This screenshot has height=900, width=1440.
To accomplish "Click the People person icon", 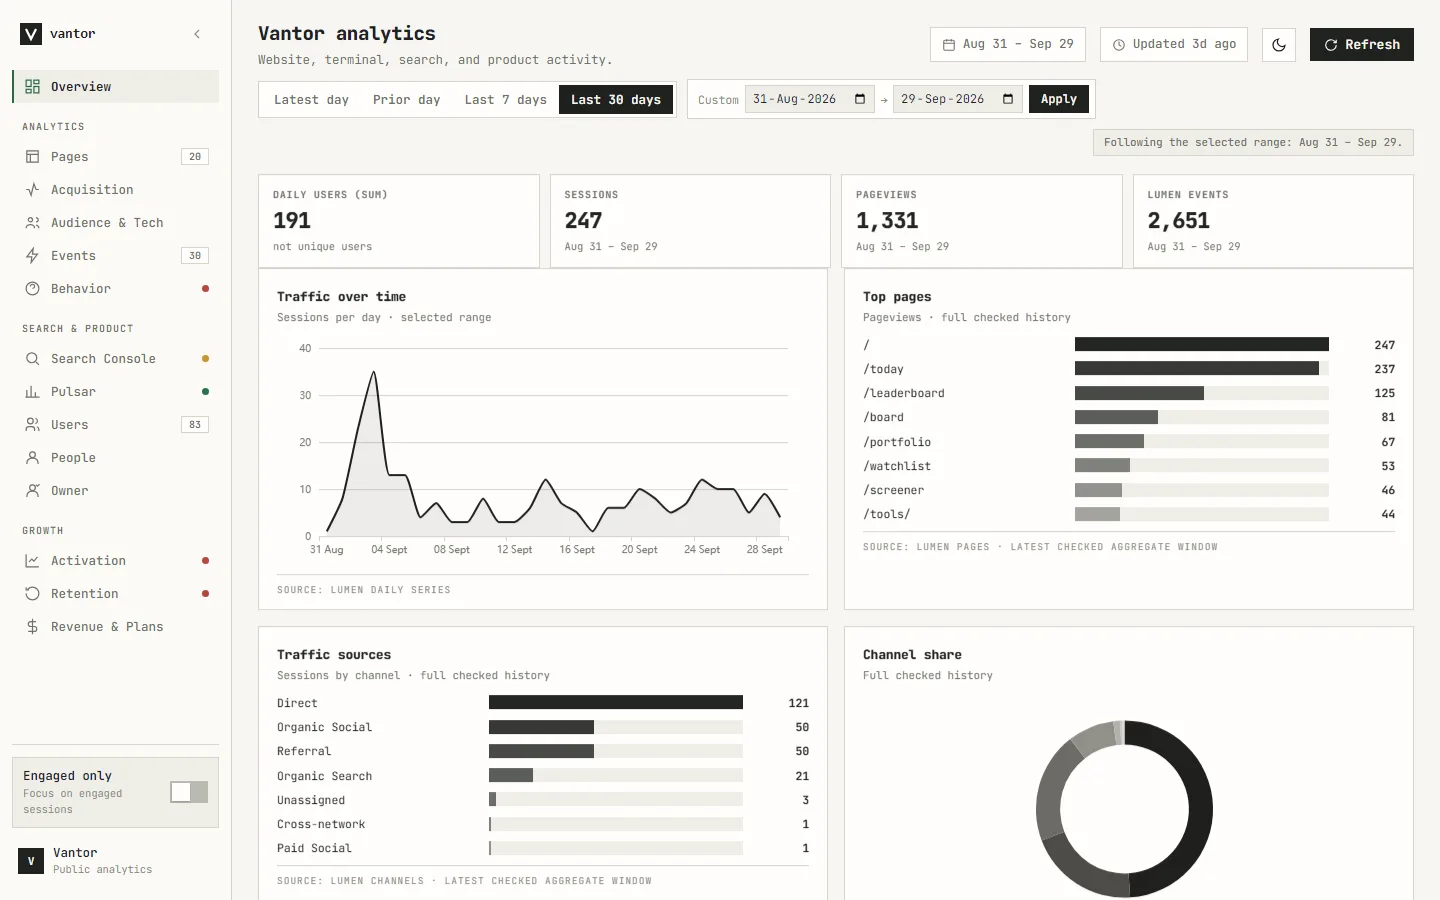I will coord(33,458).
